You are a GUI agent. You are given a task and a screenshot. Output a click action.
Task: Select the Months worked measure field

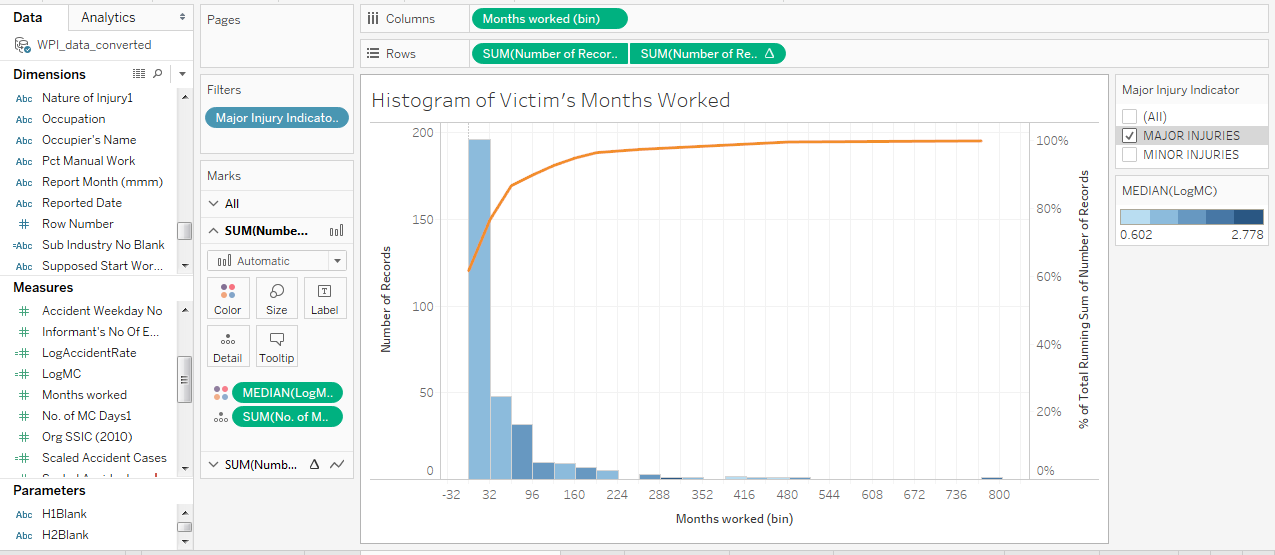84,395
